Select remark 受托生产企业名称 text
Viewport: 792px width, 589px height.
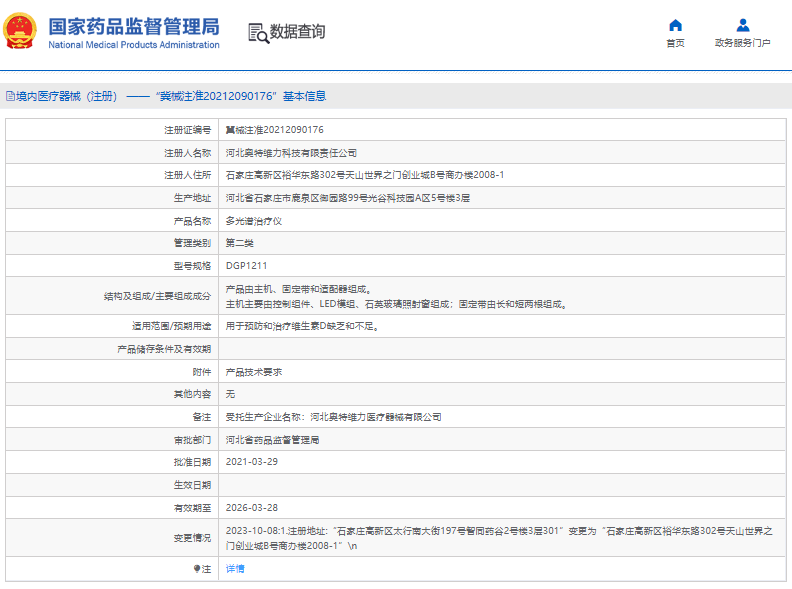[x=333, y=417]
